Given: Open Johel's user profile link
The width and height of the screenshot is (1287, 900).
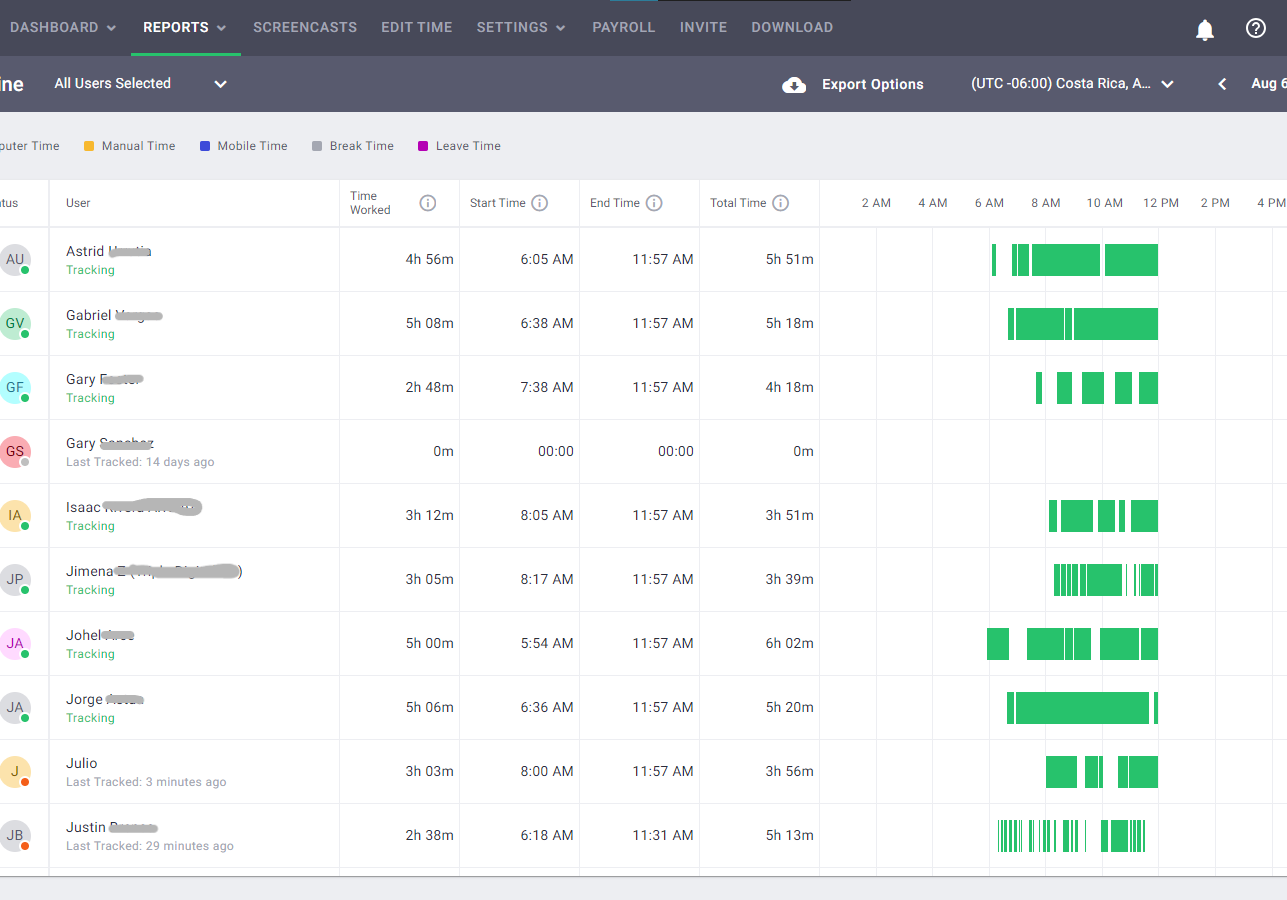Looking at the screenshot, I should pyautogui.click(x=100, y=635).
